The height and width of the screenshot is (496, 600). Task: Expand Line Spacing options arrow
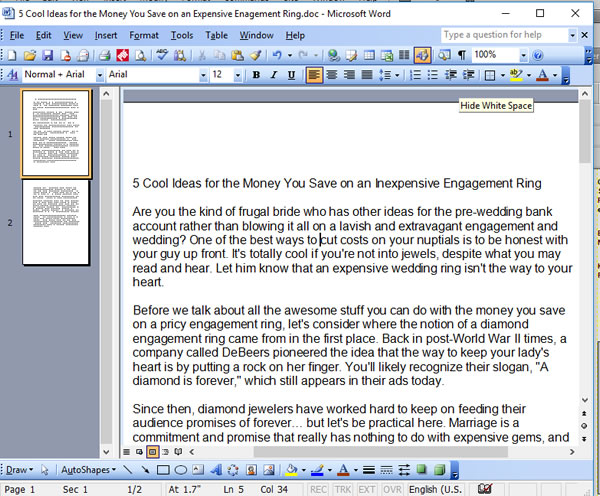pos(397,75)
